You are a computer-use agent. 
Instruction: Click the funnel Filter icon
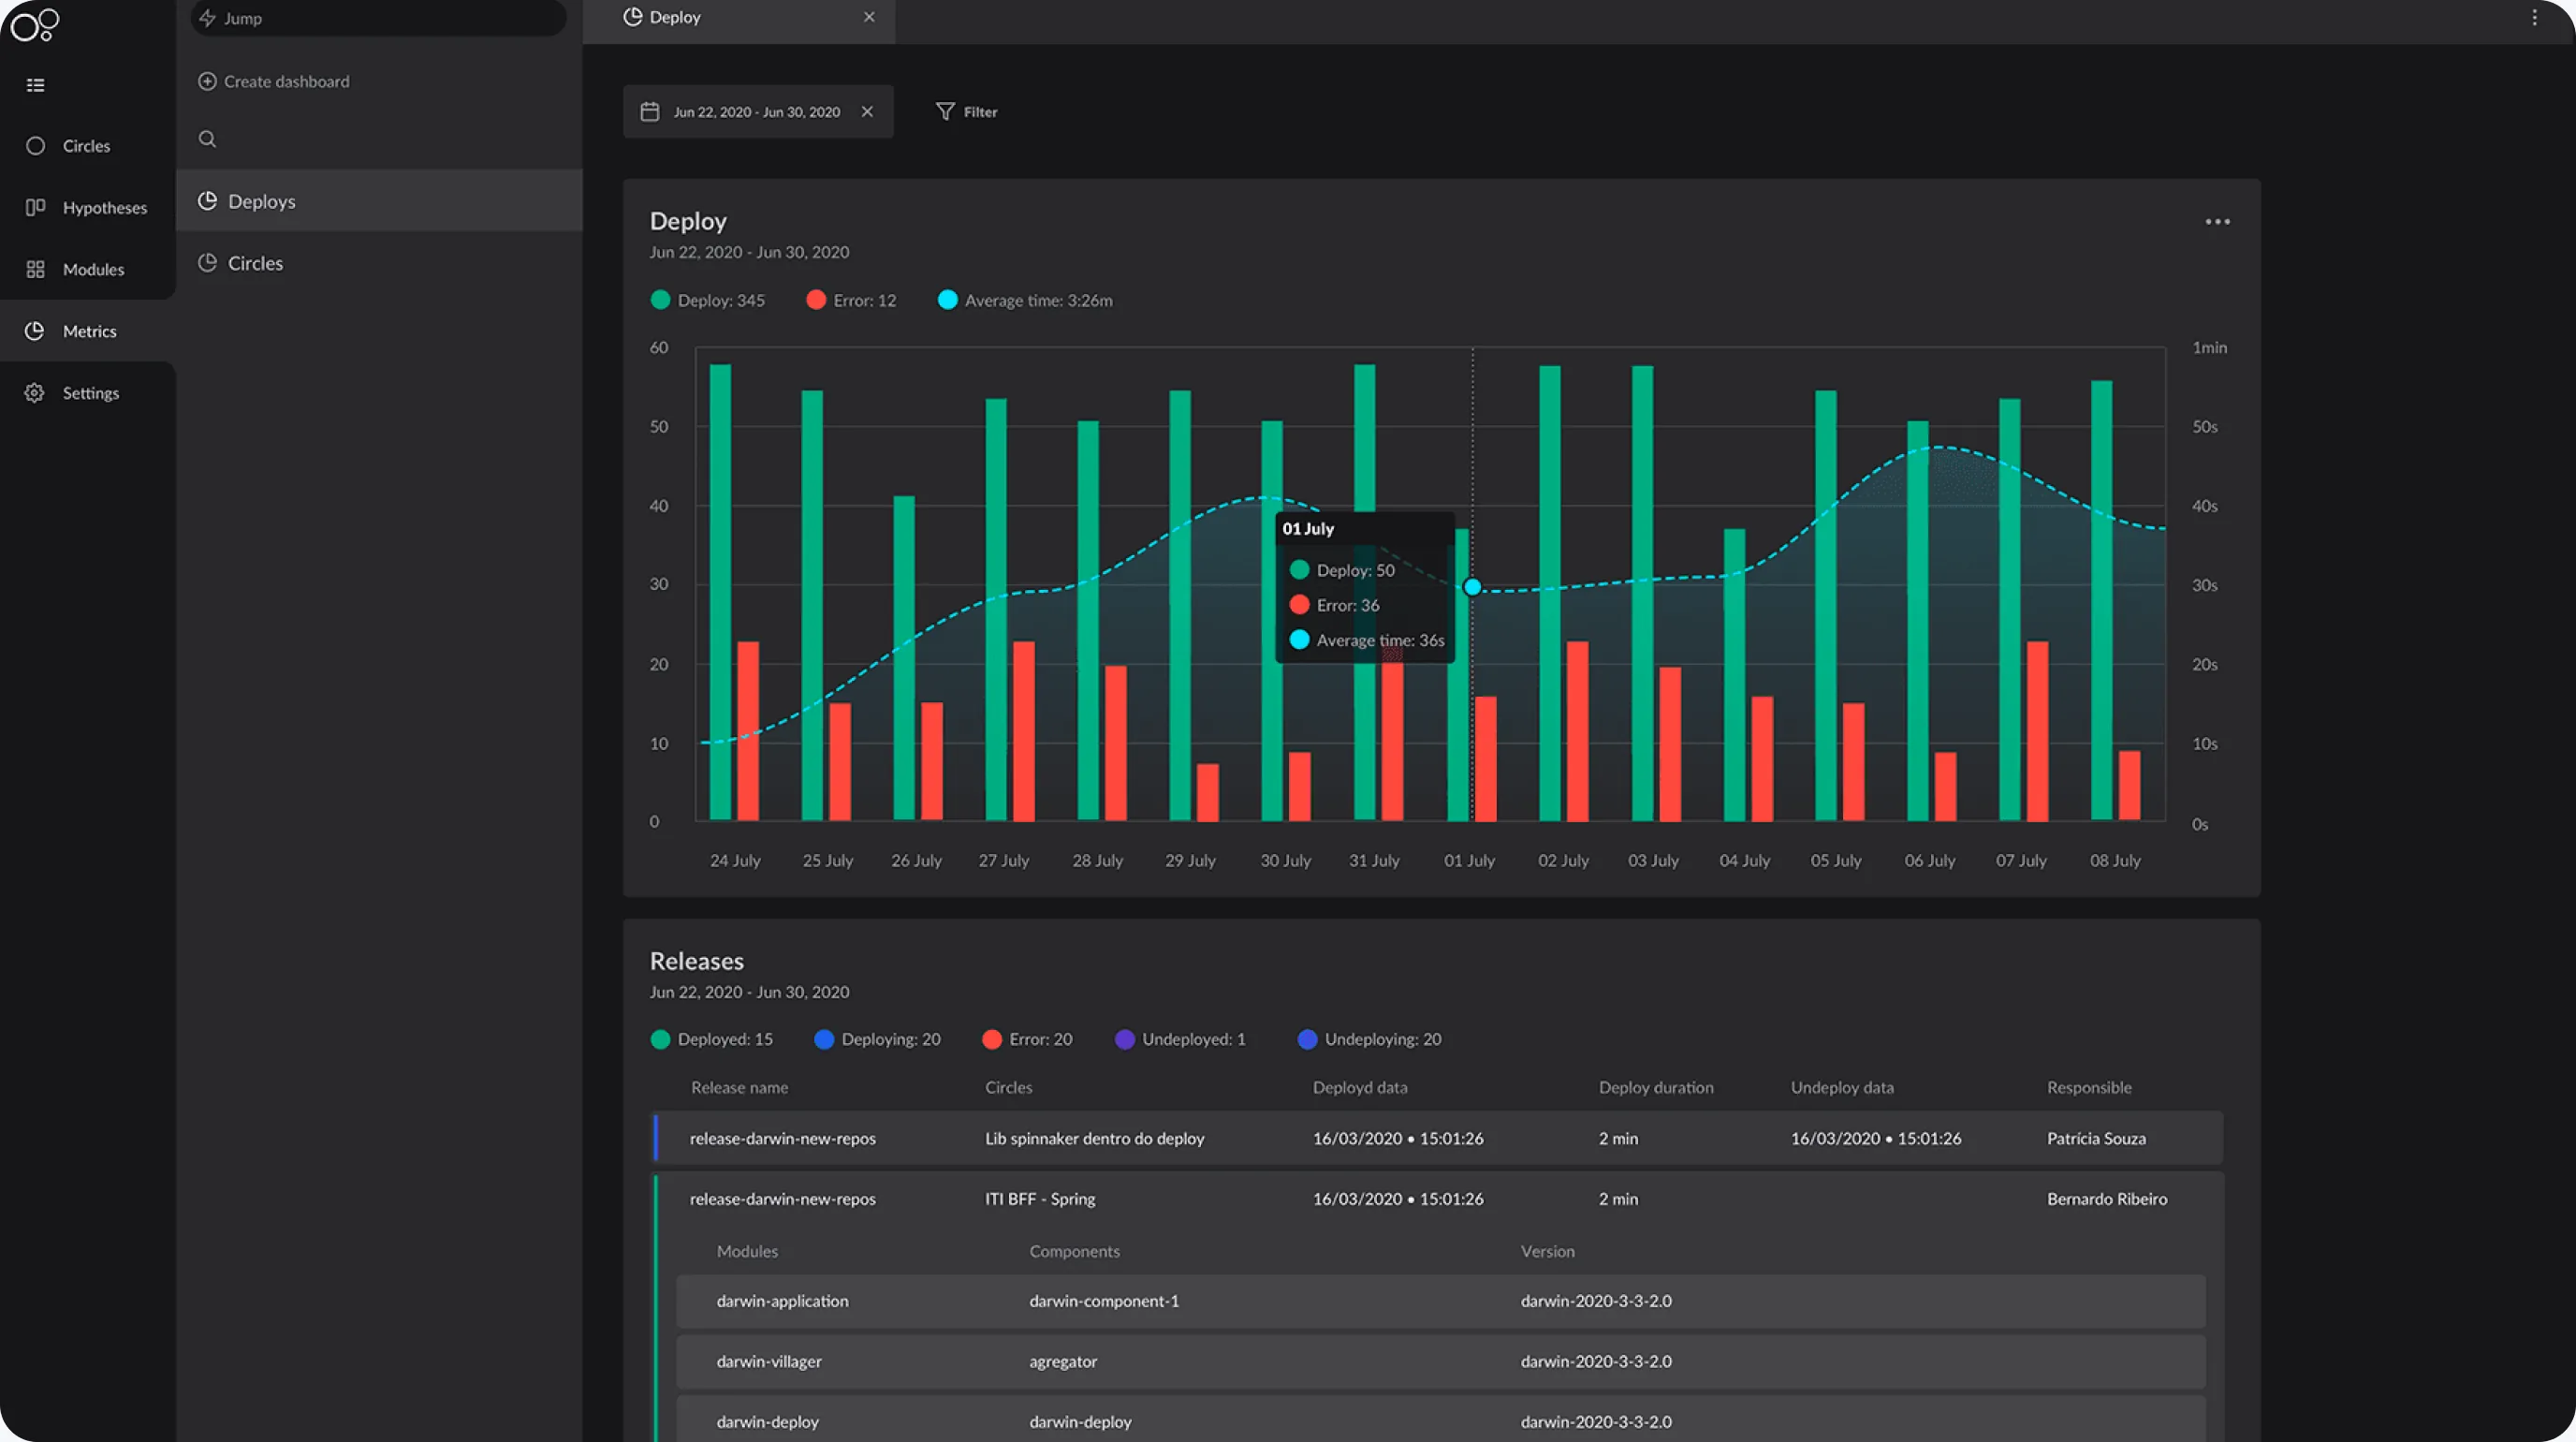click(945, 112)
